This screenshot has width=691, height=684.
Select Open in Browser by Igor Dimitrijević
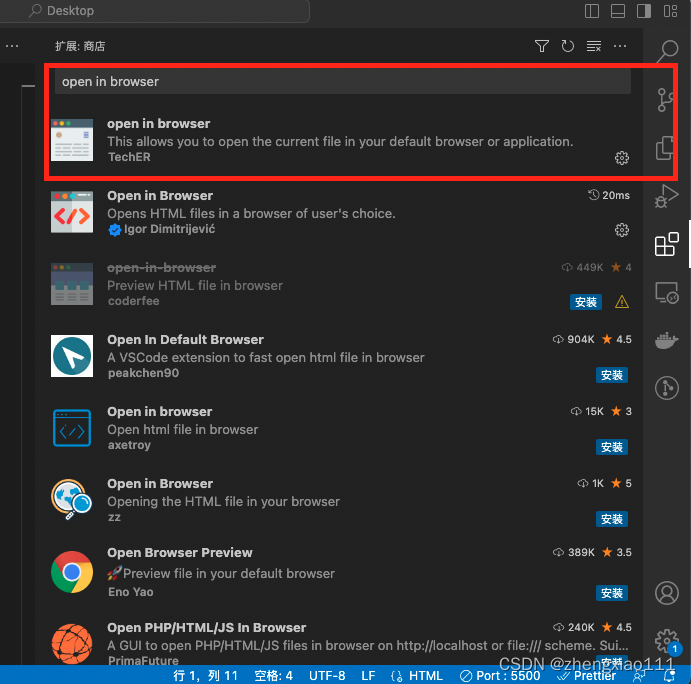click(x=340, y=212)
